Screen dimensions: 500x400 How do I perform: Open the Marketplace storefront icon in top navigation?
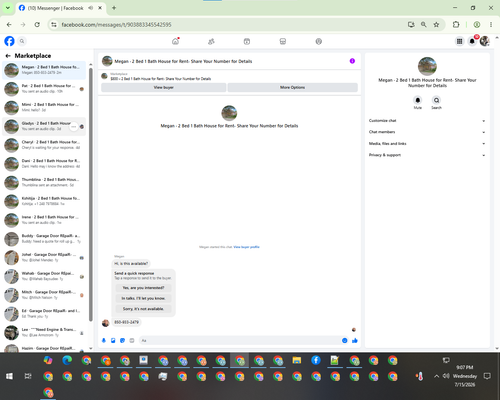coord(283,41)
